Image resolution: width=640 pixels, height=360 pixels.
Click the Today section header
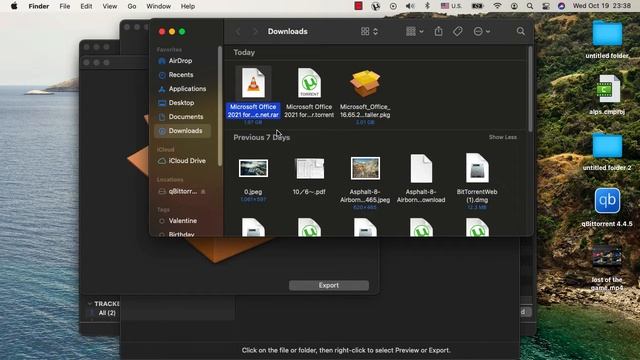pyautogui.click(x=244, y=52)
